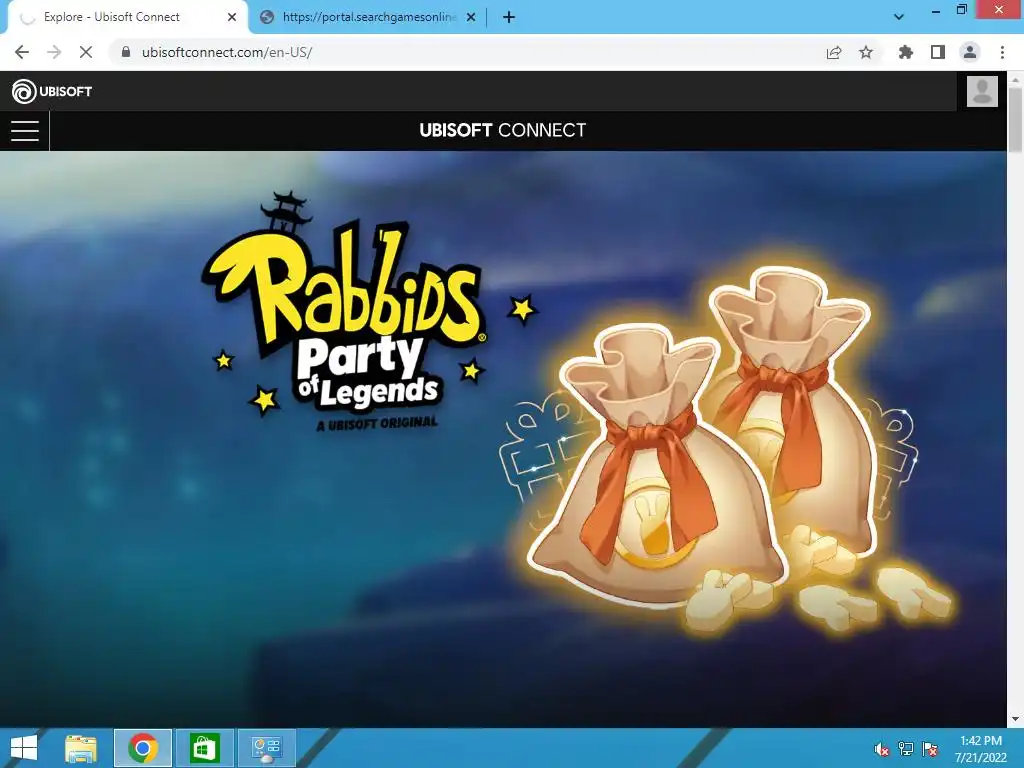
Task: Open the Windows Store taskbar icon
Action: [x=204, y=748]
